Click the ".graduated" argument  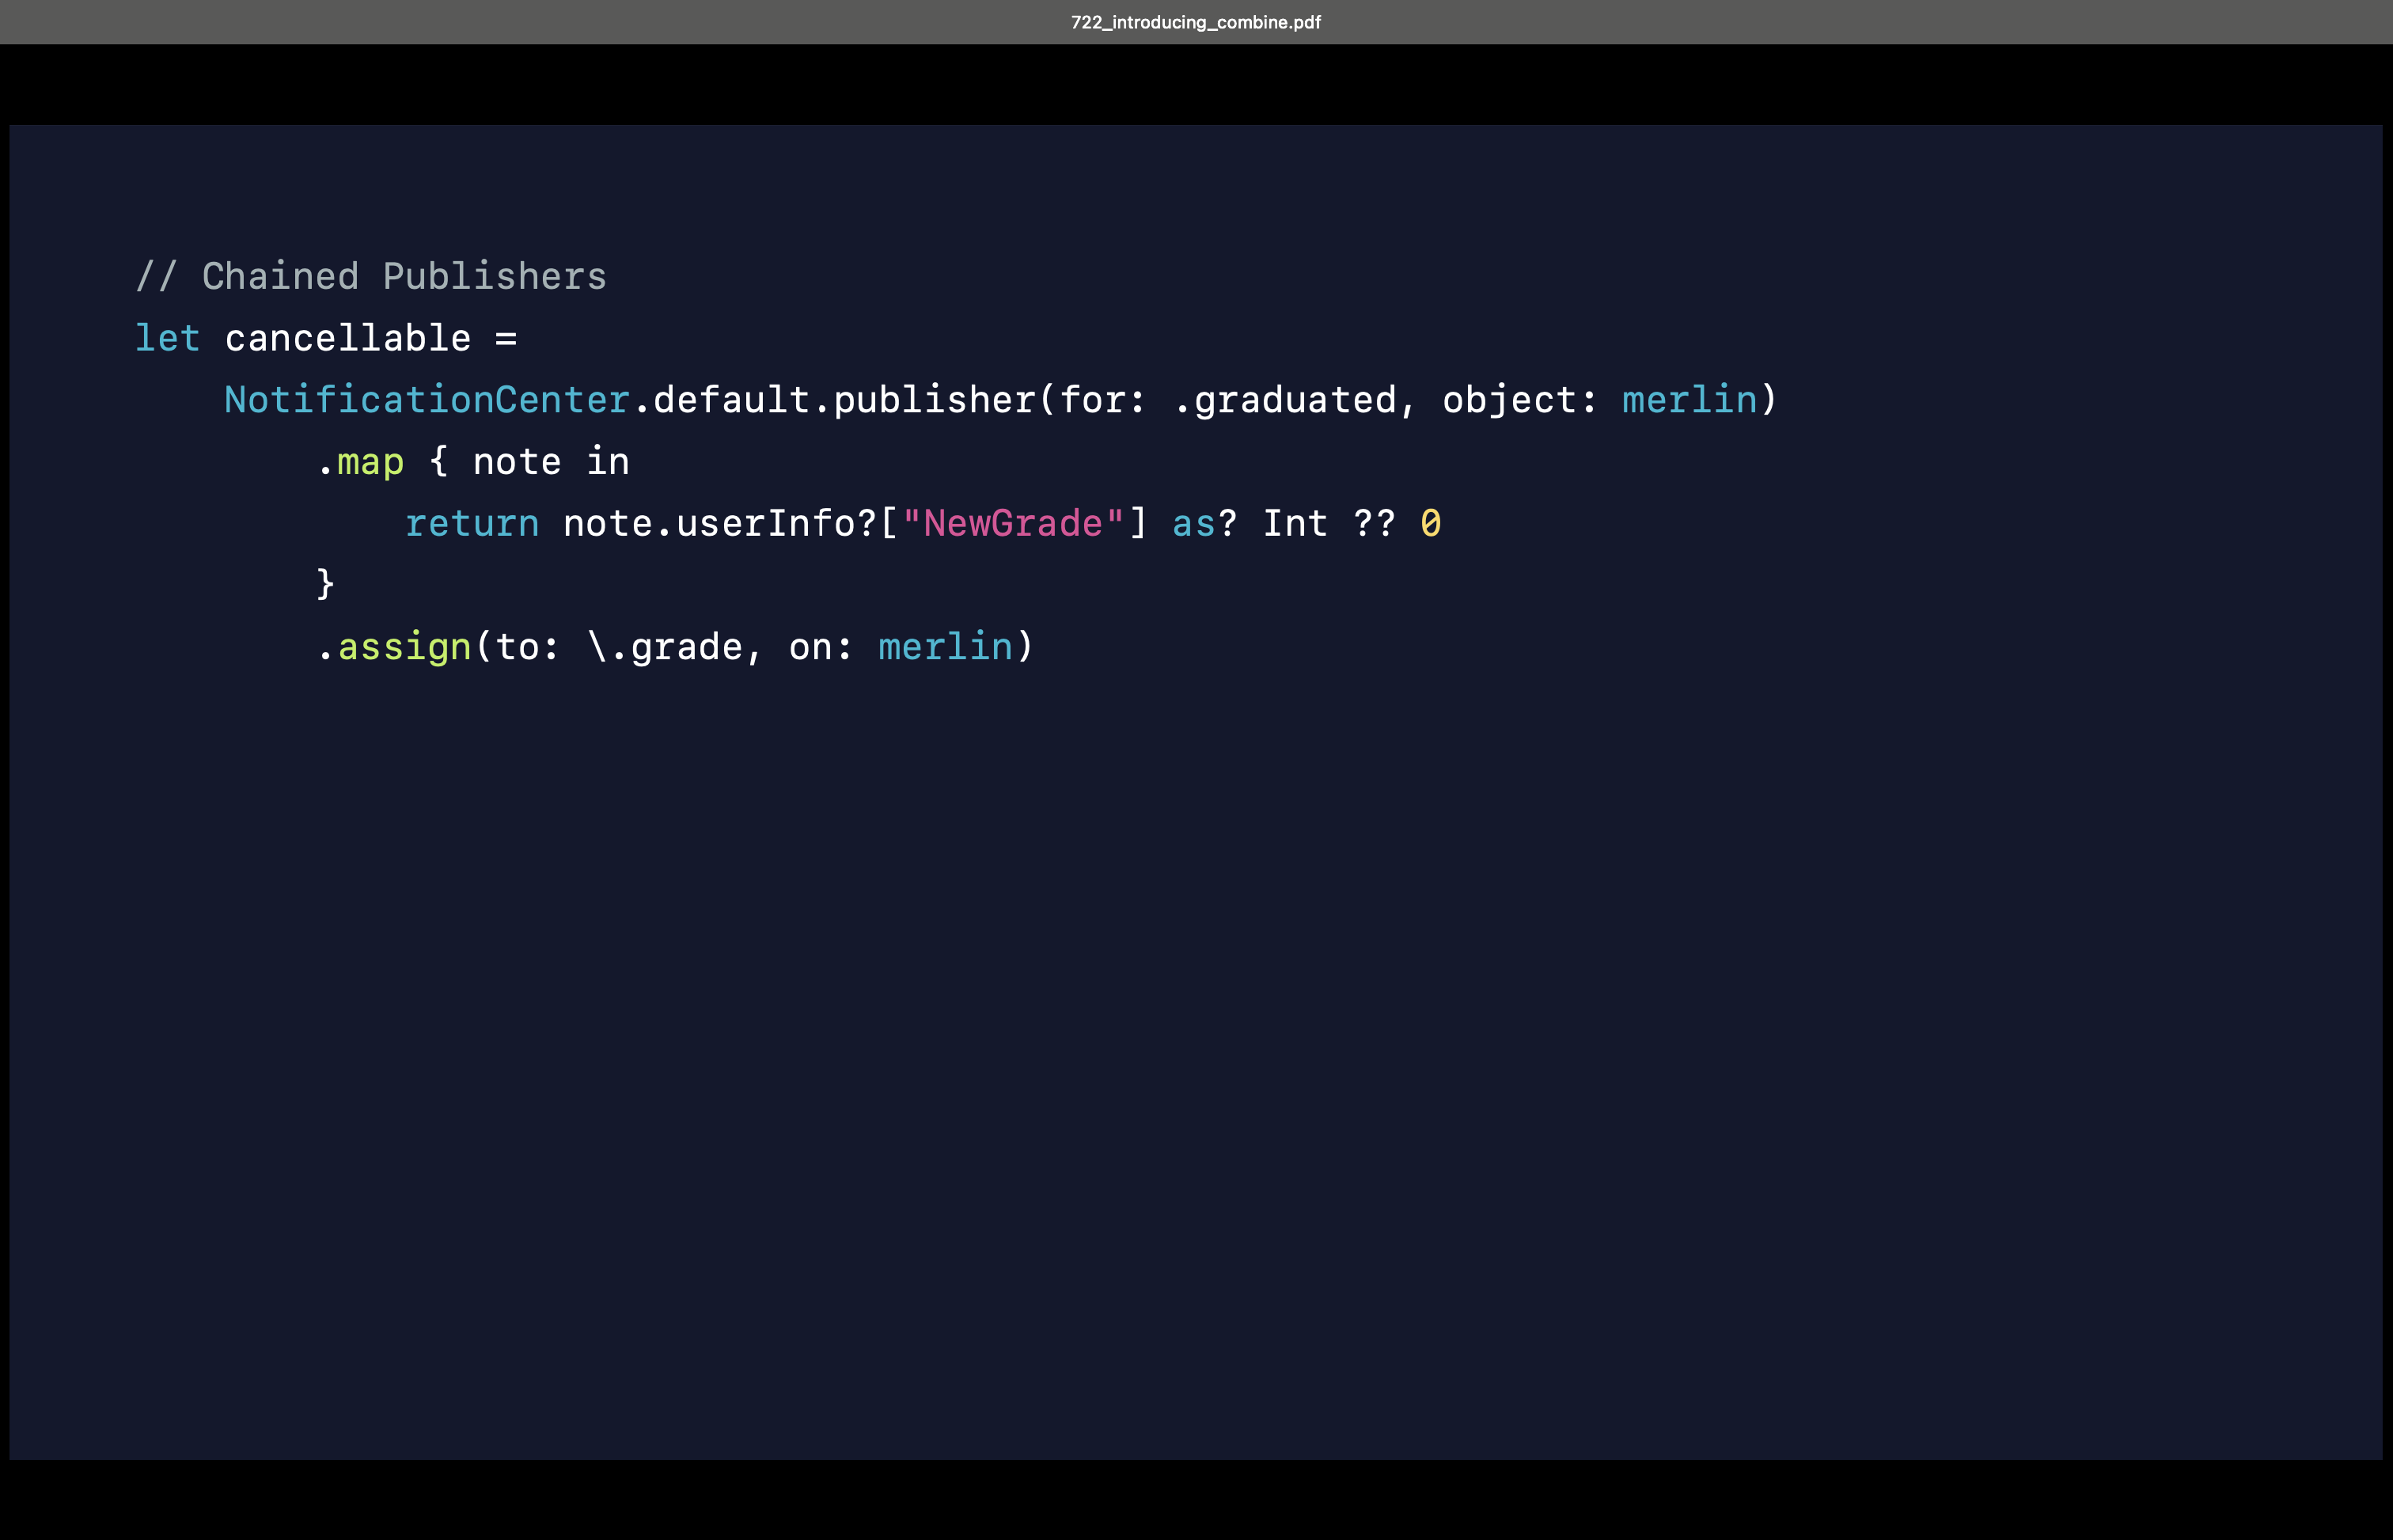(x=1284, y=401)
